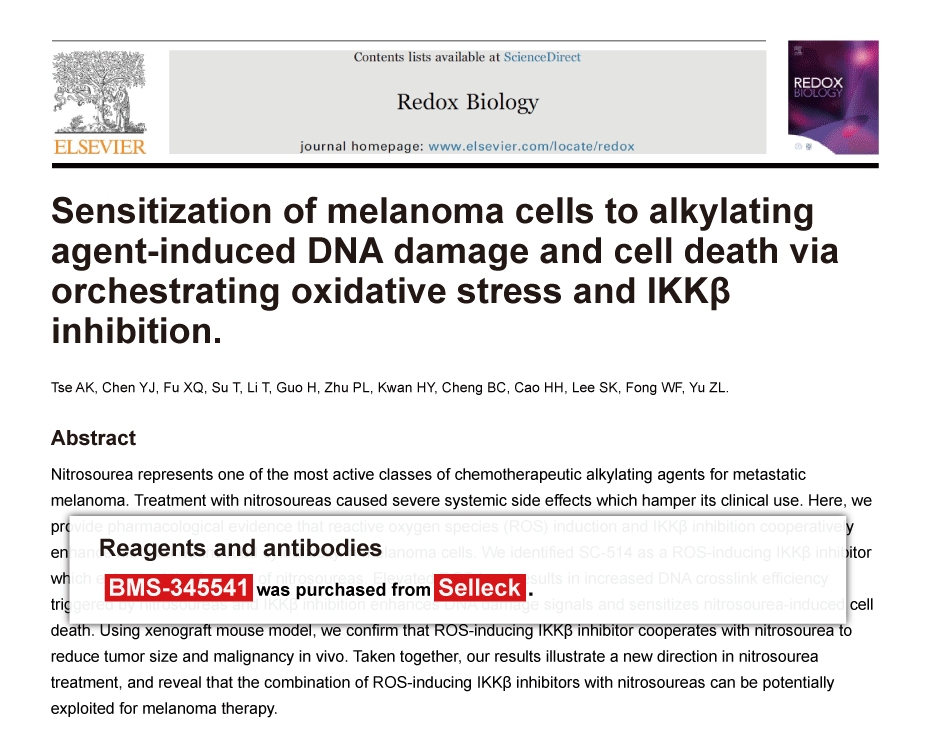Click the small icons below the Redox cover
930x751 pixels.
802,146
